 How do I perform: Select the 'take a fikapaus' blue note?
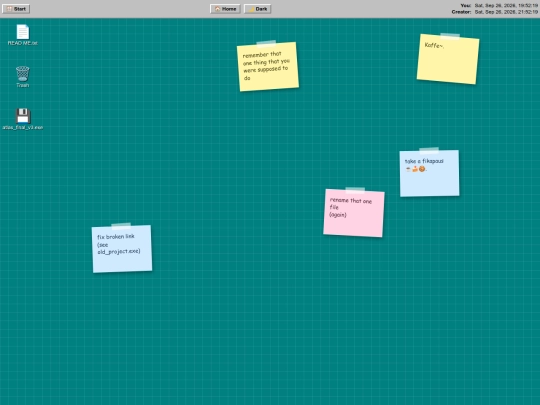[x=429, y=173]
